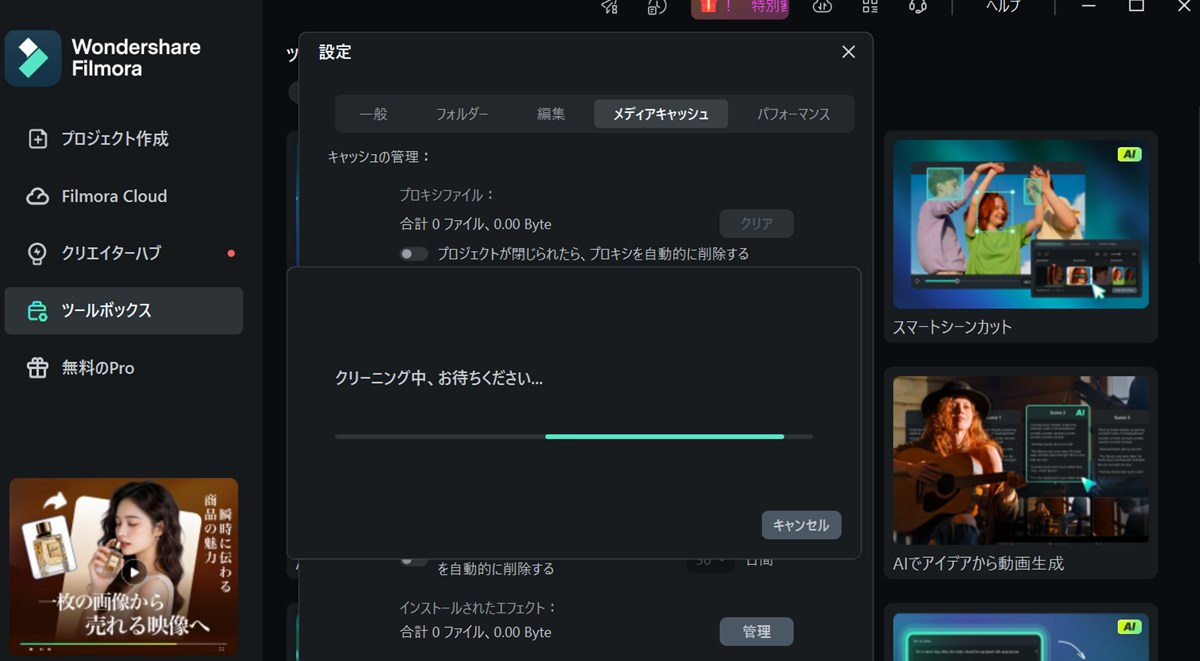Viewport: 1200px width, 661px height.
Task: Open the フォルダー settings tab
Action: tap(462, 114)
